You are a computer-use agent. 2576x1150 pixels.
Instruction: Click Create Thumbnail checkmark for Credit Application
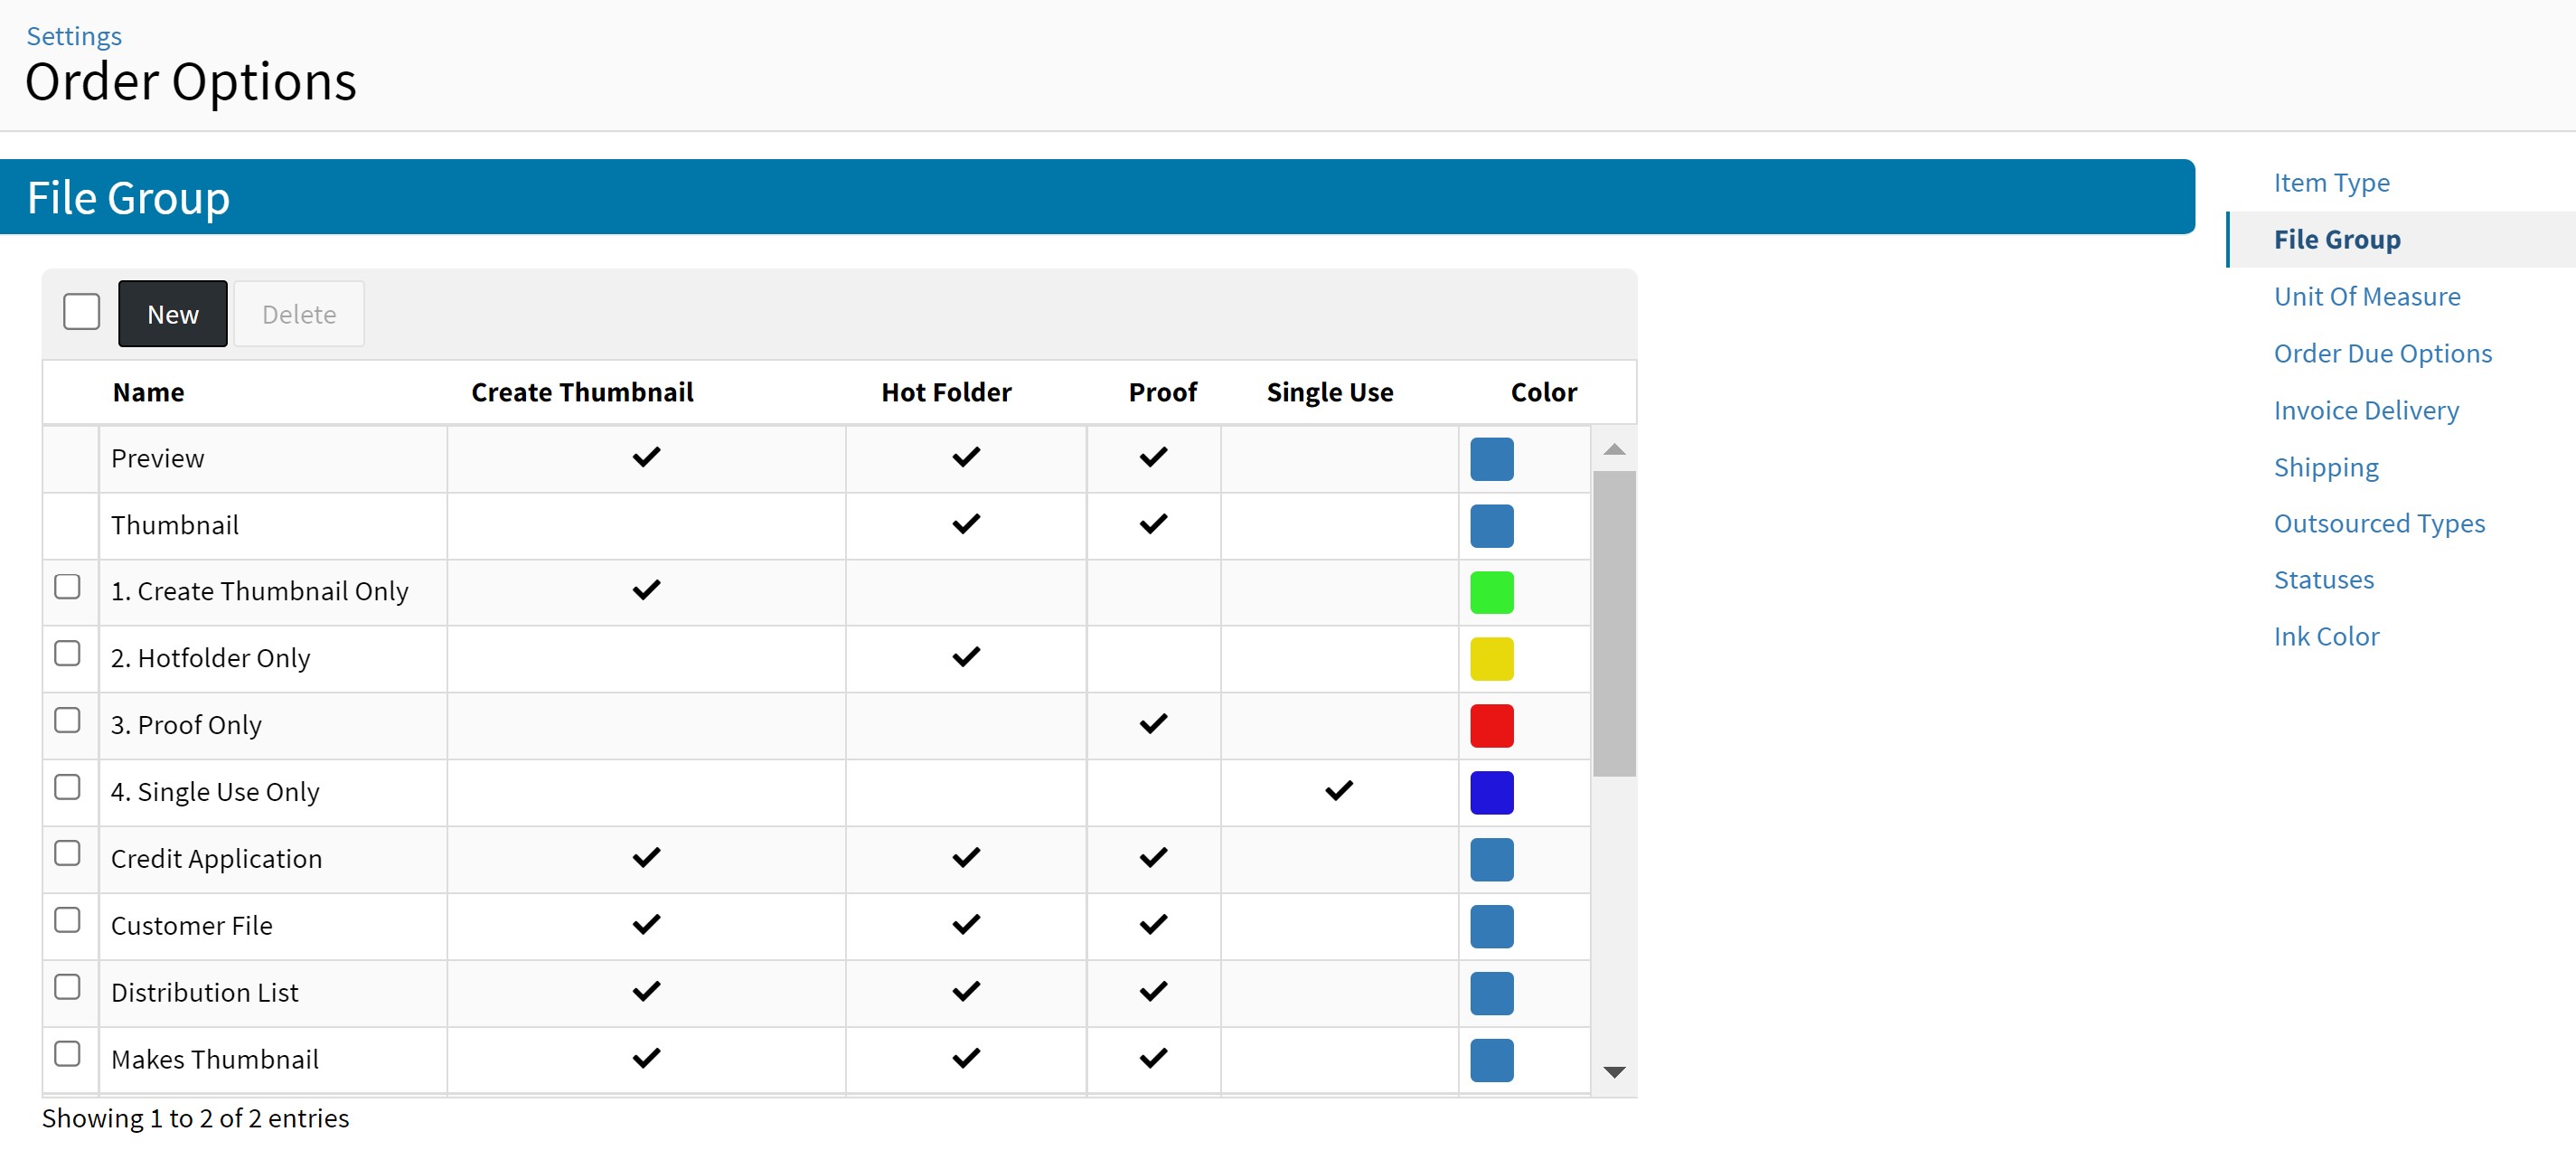(x=646, y=857)
